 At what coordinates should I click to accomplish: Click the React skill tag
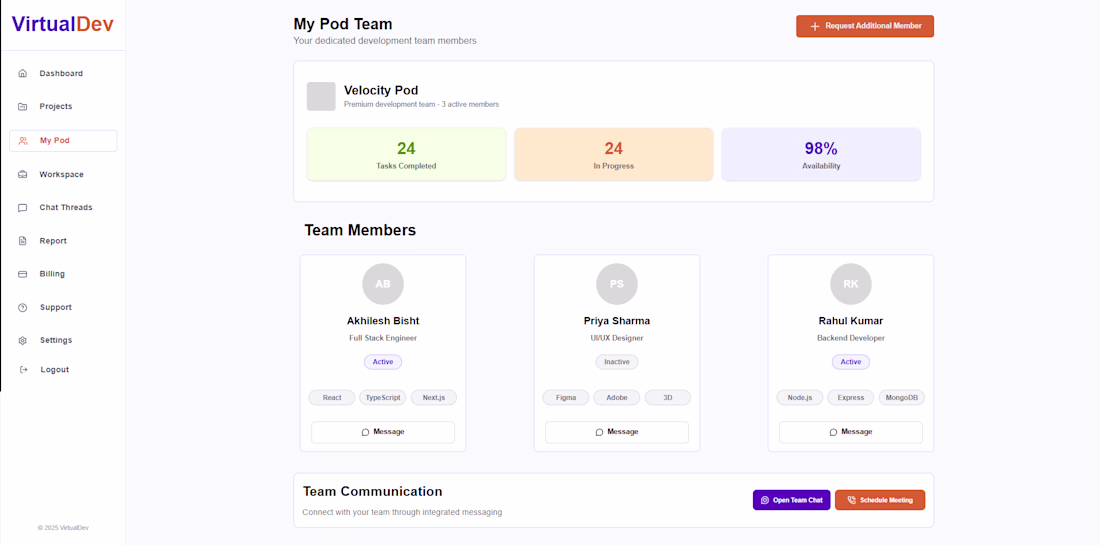pos(332,398)
